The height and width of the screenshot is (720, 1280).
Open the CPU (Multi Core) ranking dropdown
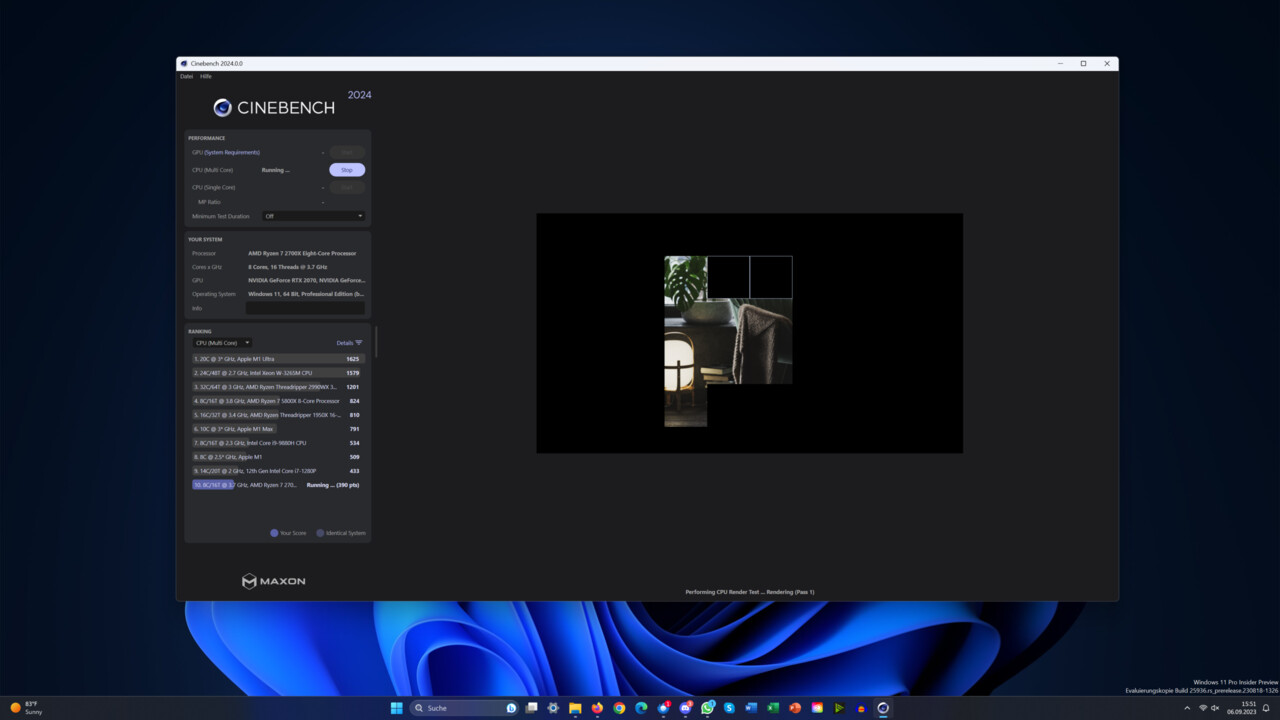pyautogui.click(x=222, y=343)
